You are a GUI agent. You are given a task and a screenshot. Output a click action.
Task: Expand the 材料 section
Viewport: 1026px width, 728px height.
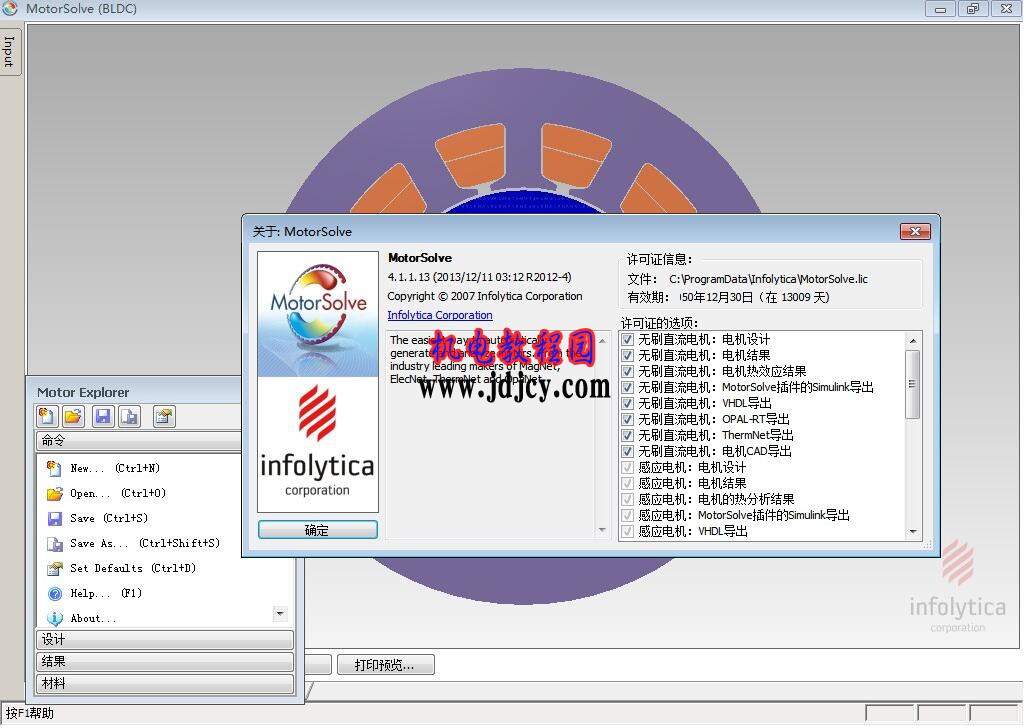coord(165,684)
